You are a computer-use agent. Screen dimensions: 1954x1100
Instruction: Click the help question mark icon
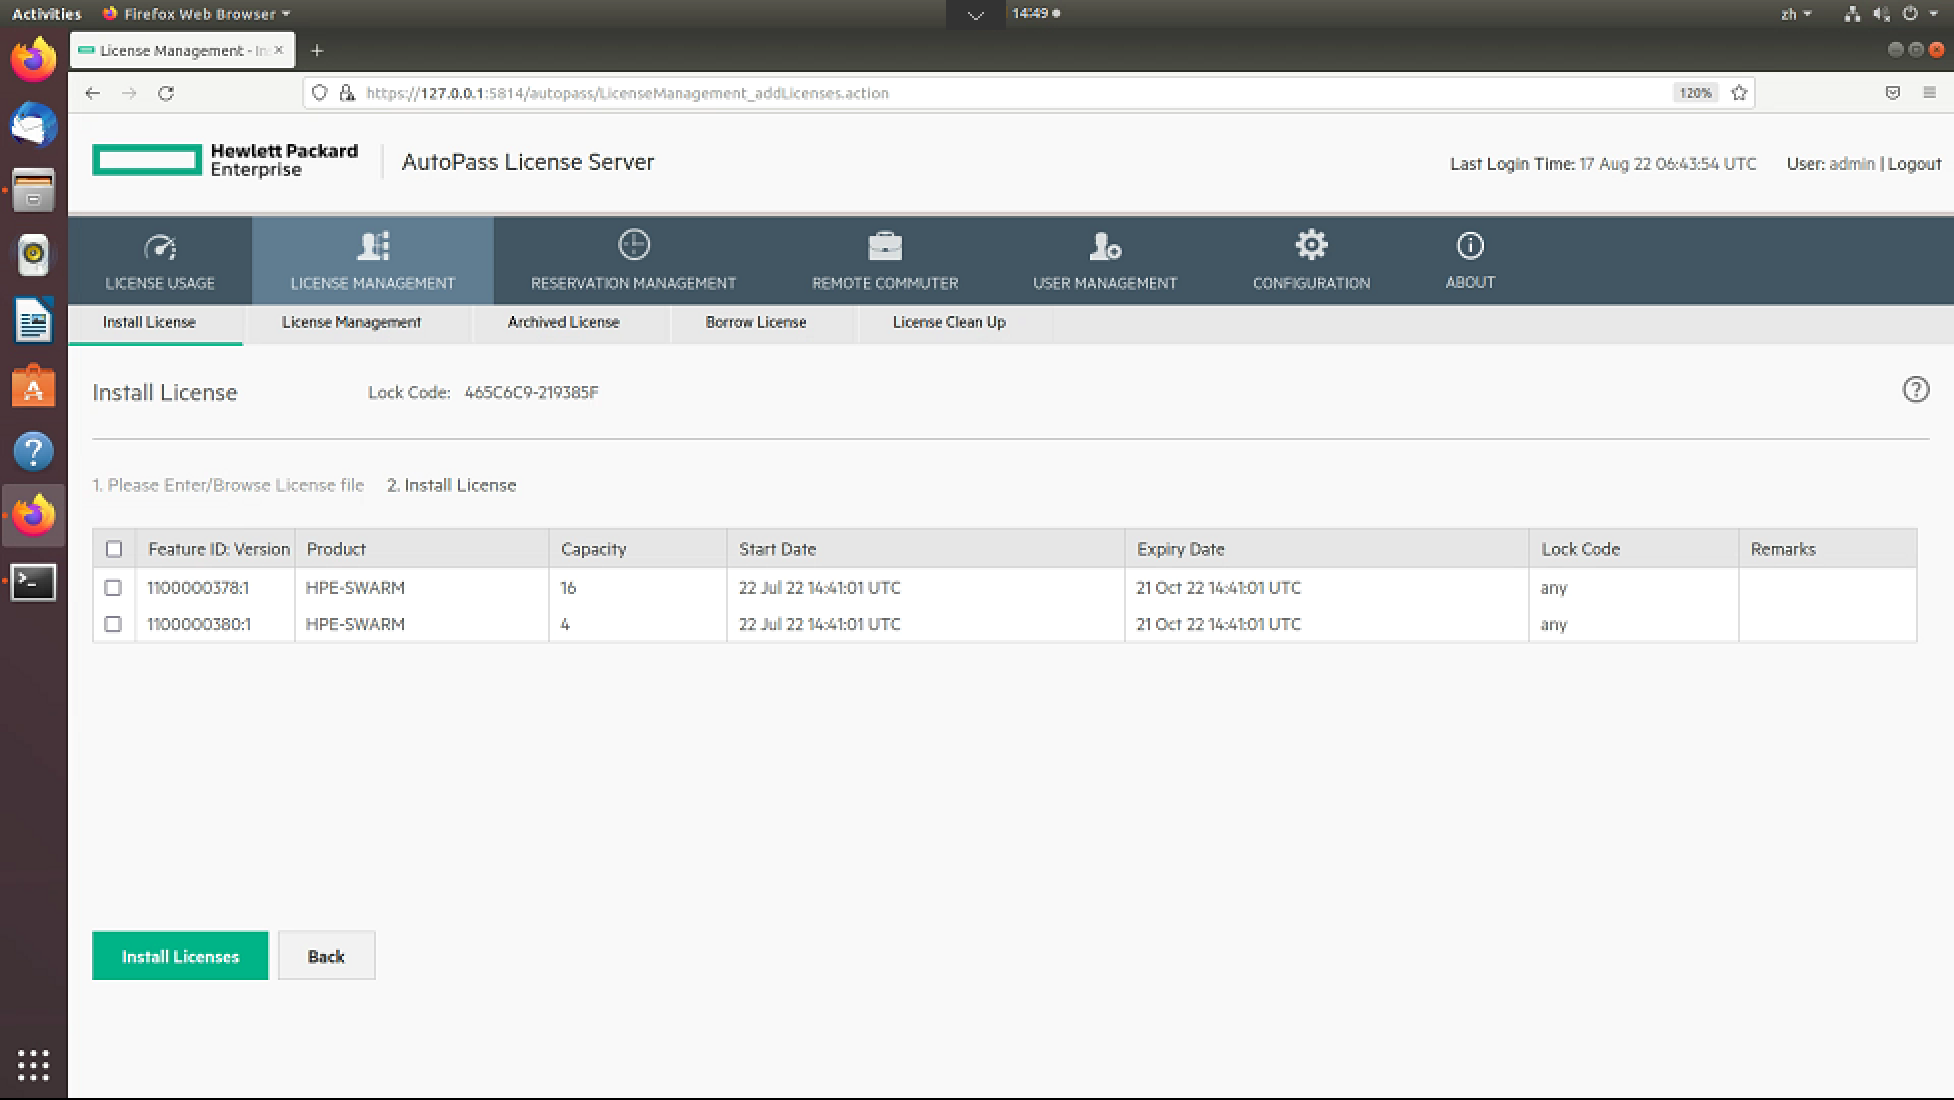pyautogui.click(x=1915, y=390)
